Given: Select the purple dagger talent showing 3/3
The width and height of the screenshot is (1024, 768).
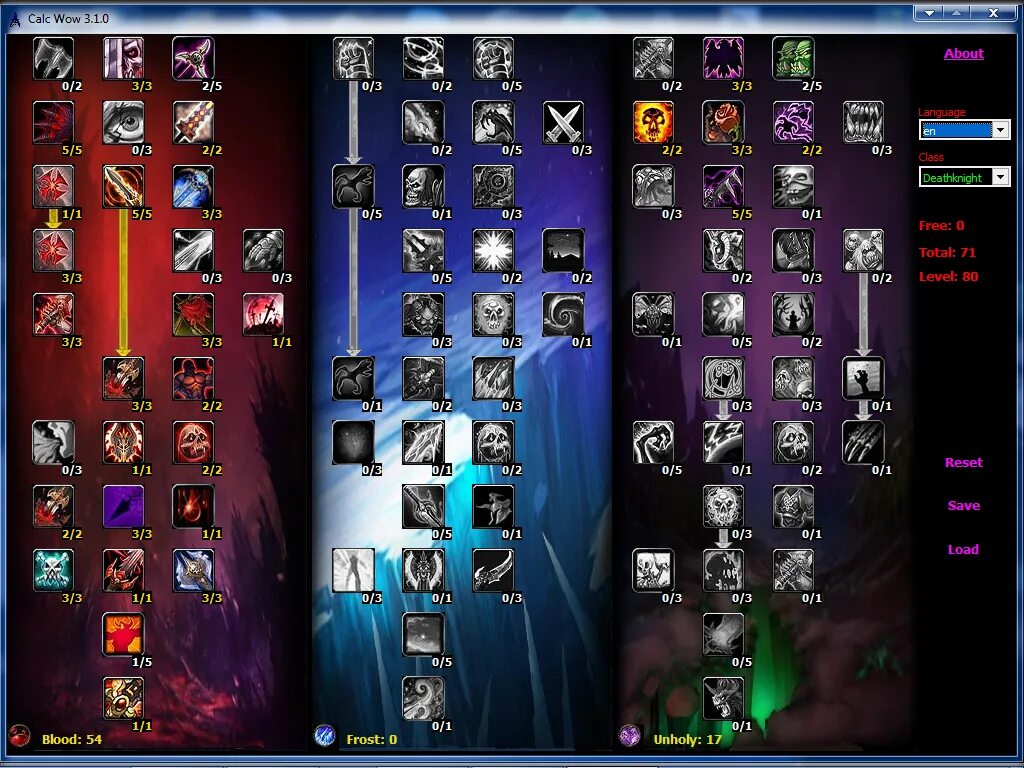Looking at the screenshot, I should pos(123,506).
